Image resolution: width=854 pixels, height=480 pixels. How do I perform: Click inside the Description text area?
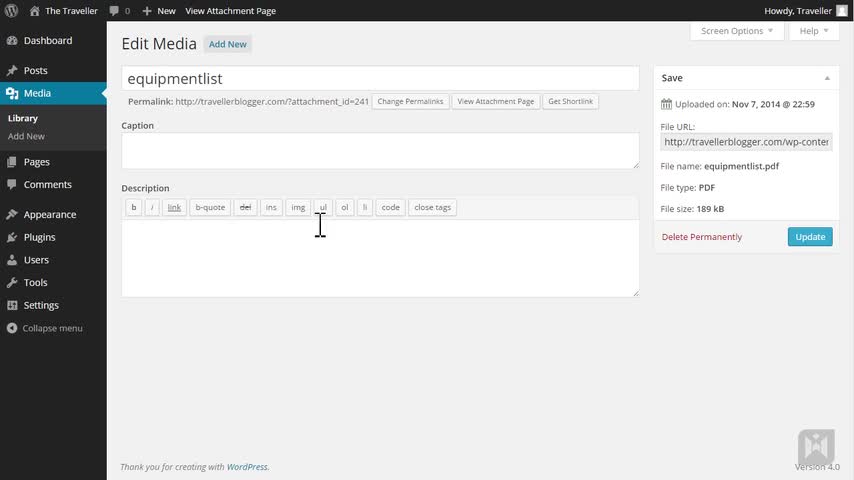pos(380,258)
